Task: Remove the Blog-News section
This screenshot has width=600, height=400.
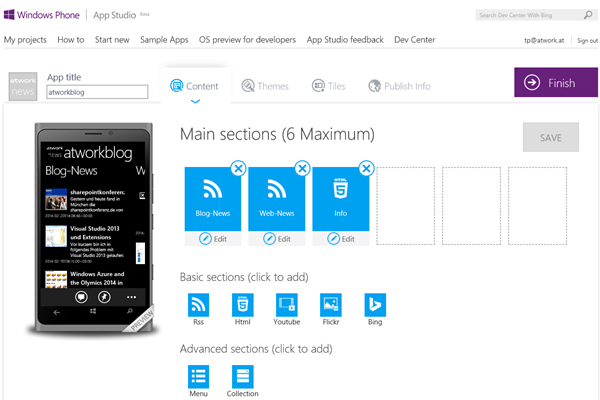Action: click(x=238, y=168)
